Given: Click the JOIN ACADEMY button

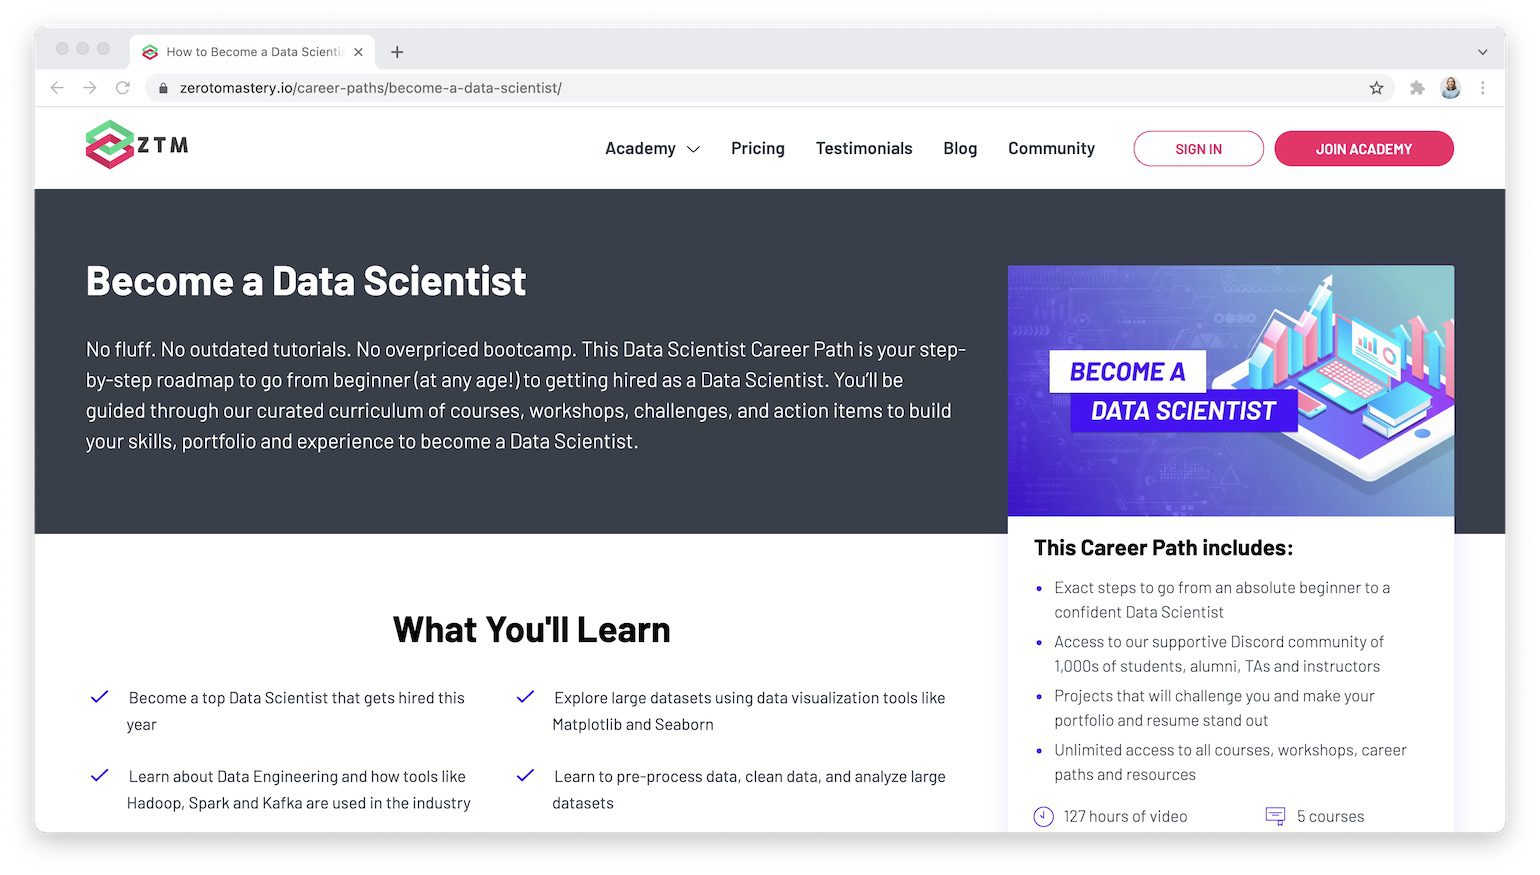Looking at the screenshot, I should click(x=1364, y=148).
